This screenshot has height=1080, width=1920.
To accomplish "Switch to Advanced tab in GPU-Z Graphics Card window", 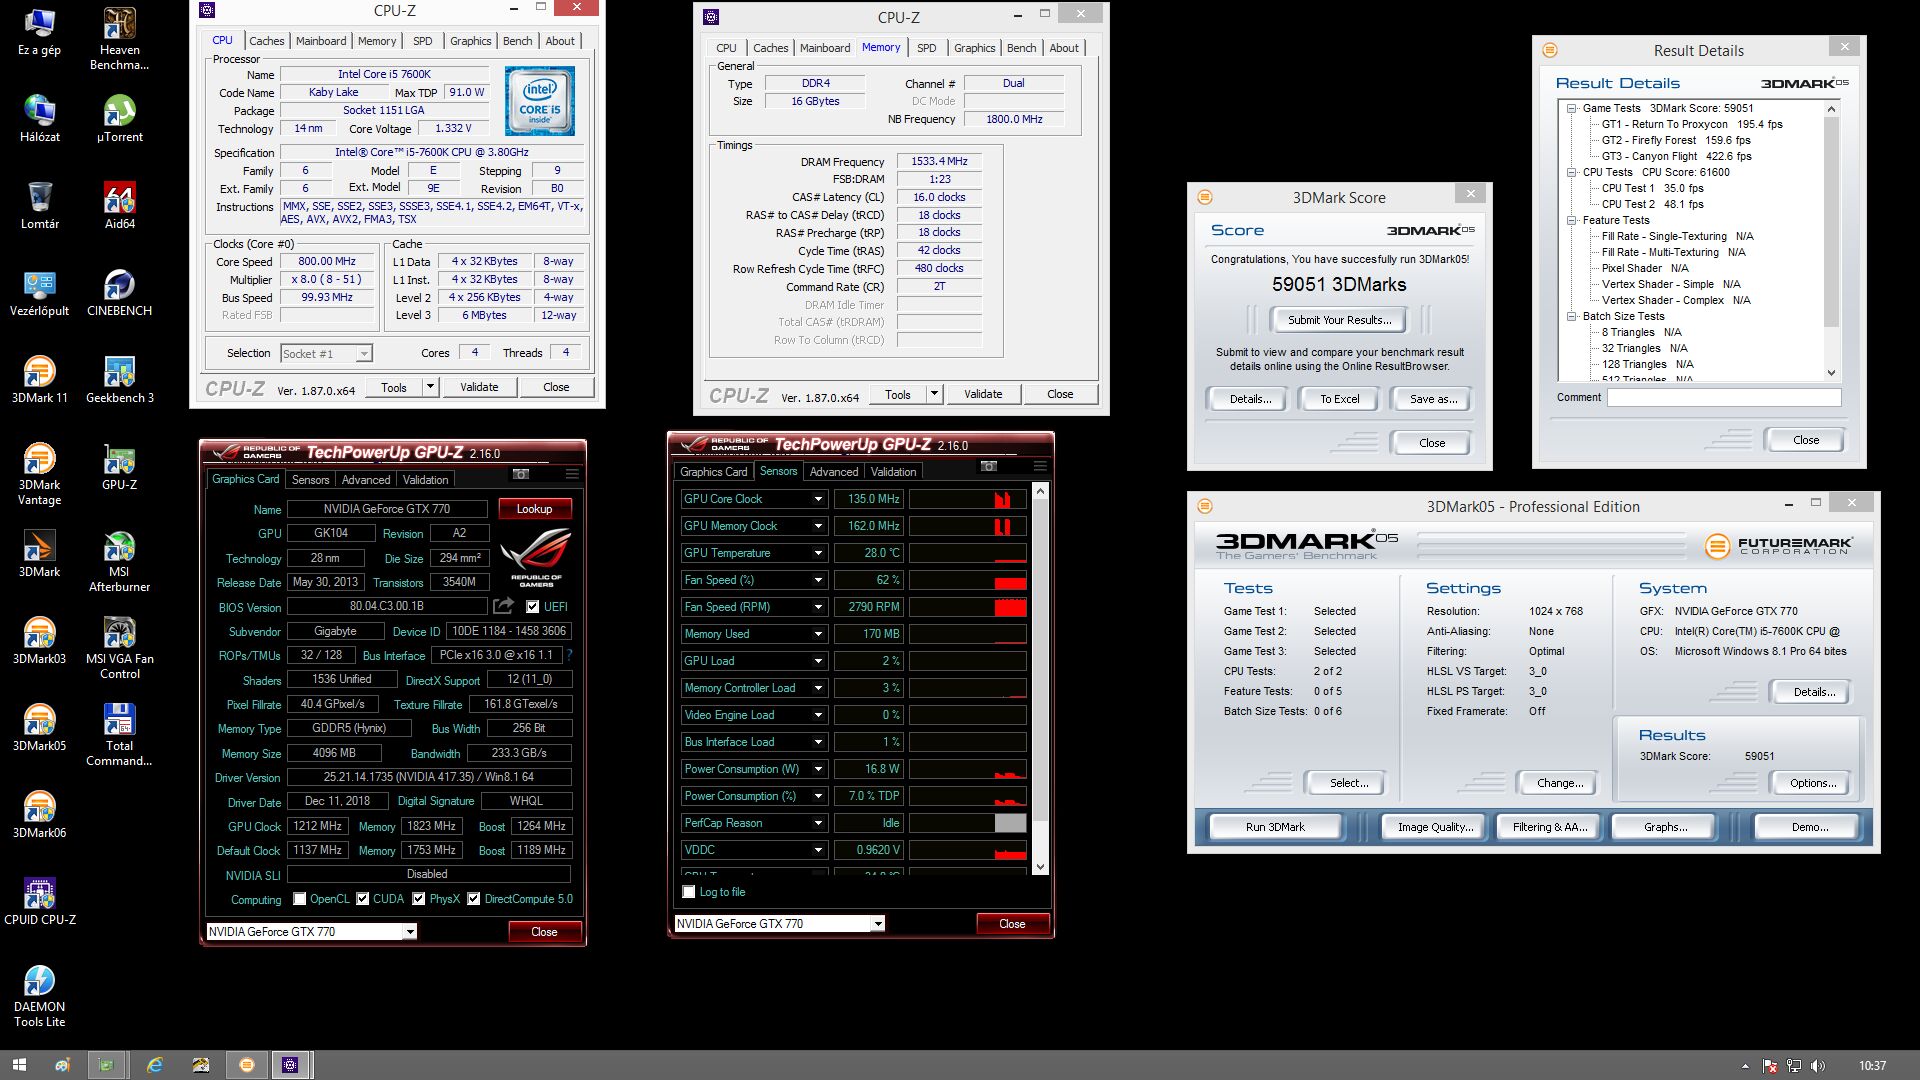I will tap(366, 480).
